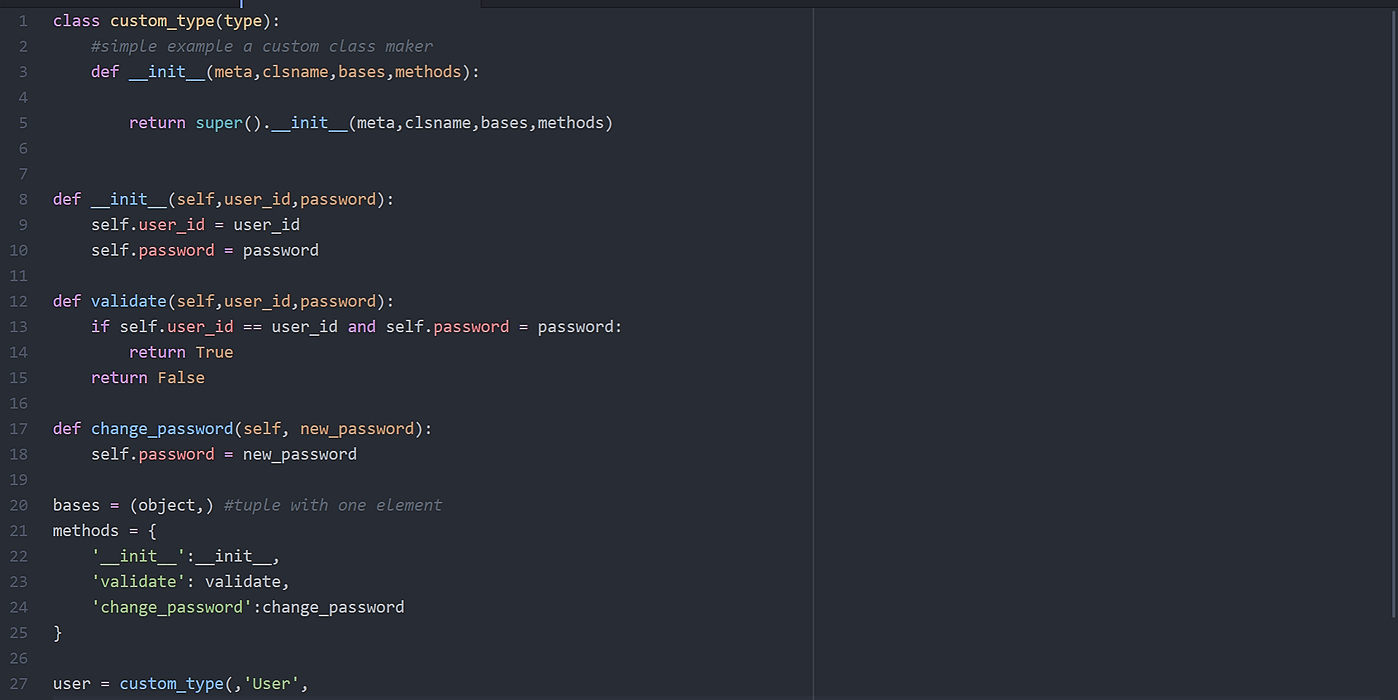Click the 'change_password' string key on line 24
This screenshot has height=700, width=1398.
[x=171, y=607]
